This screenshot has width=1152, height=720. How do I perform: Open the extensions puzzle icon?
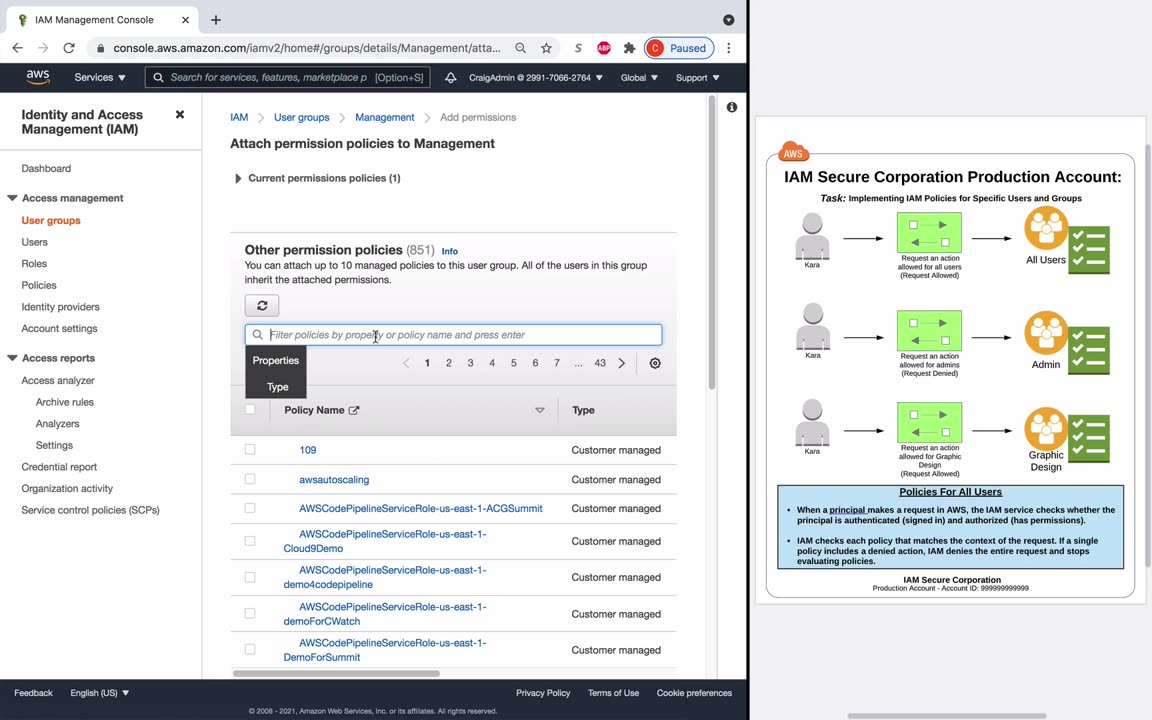(x=629, y=48)
